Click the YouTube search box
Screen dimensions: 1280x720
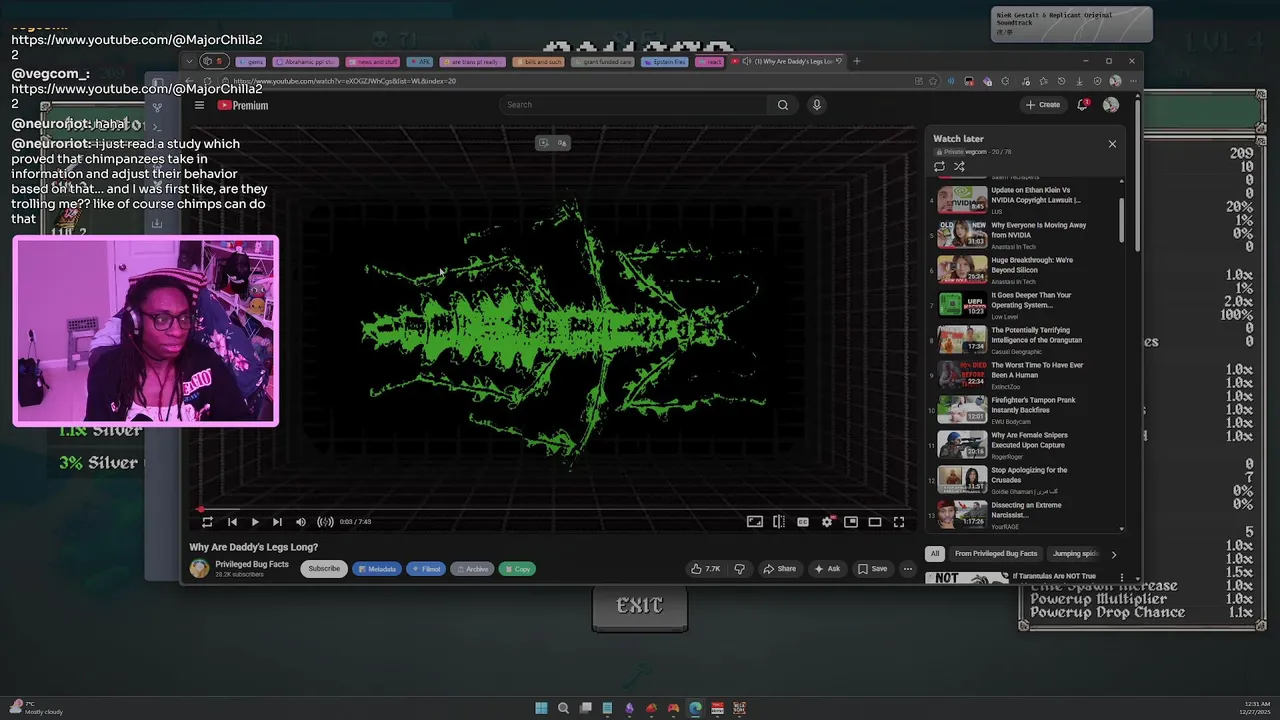(633, 105)
